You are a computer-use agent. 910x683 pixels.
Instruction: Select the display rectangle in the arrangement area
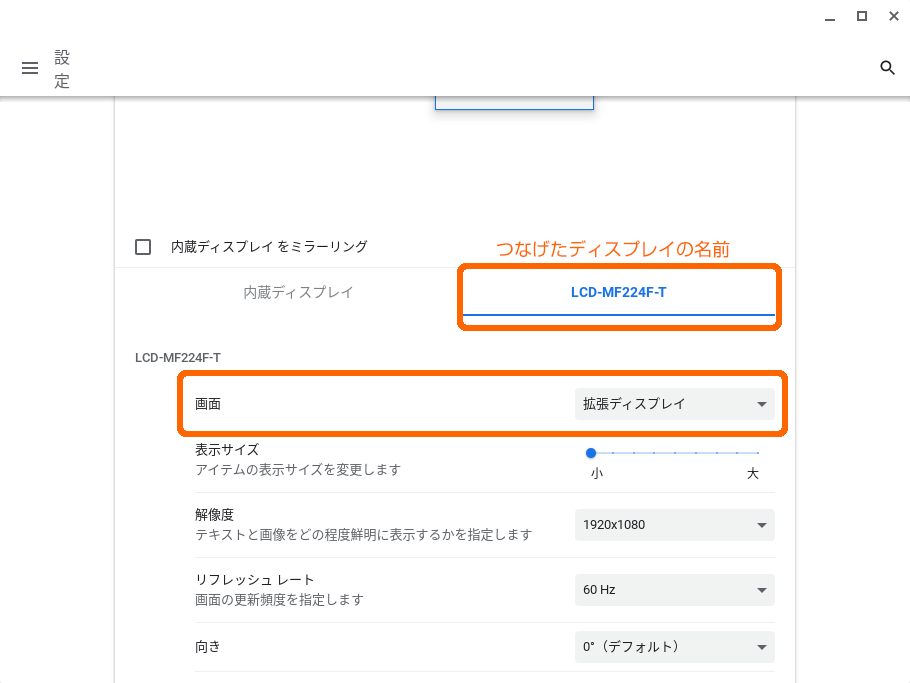[x=514, y=102]
